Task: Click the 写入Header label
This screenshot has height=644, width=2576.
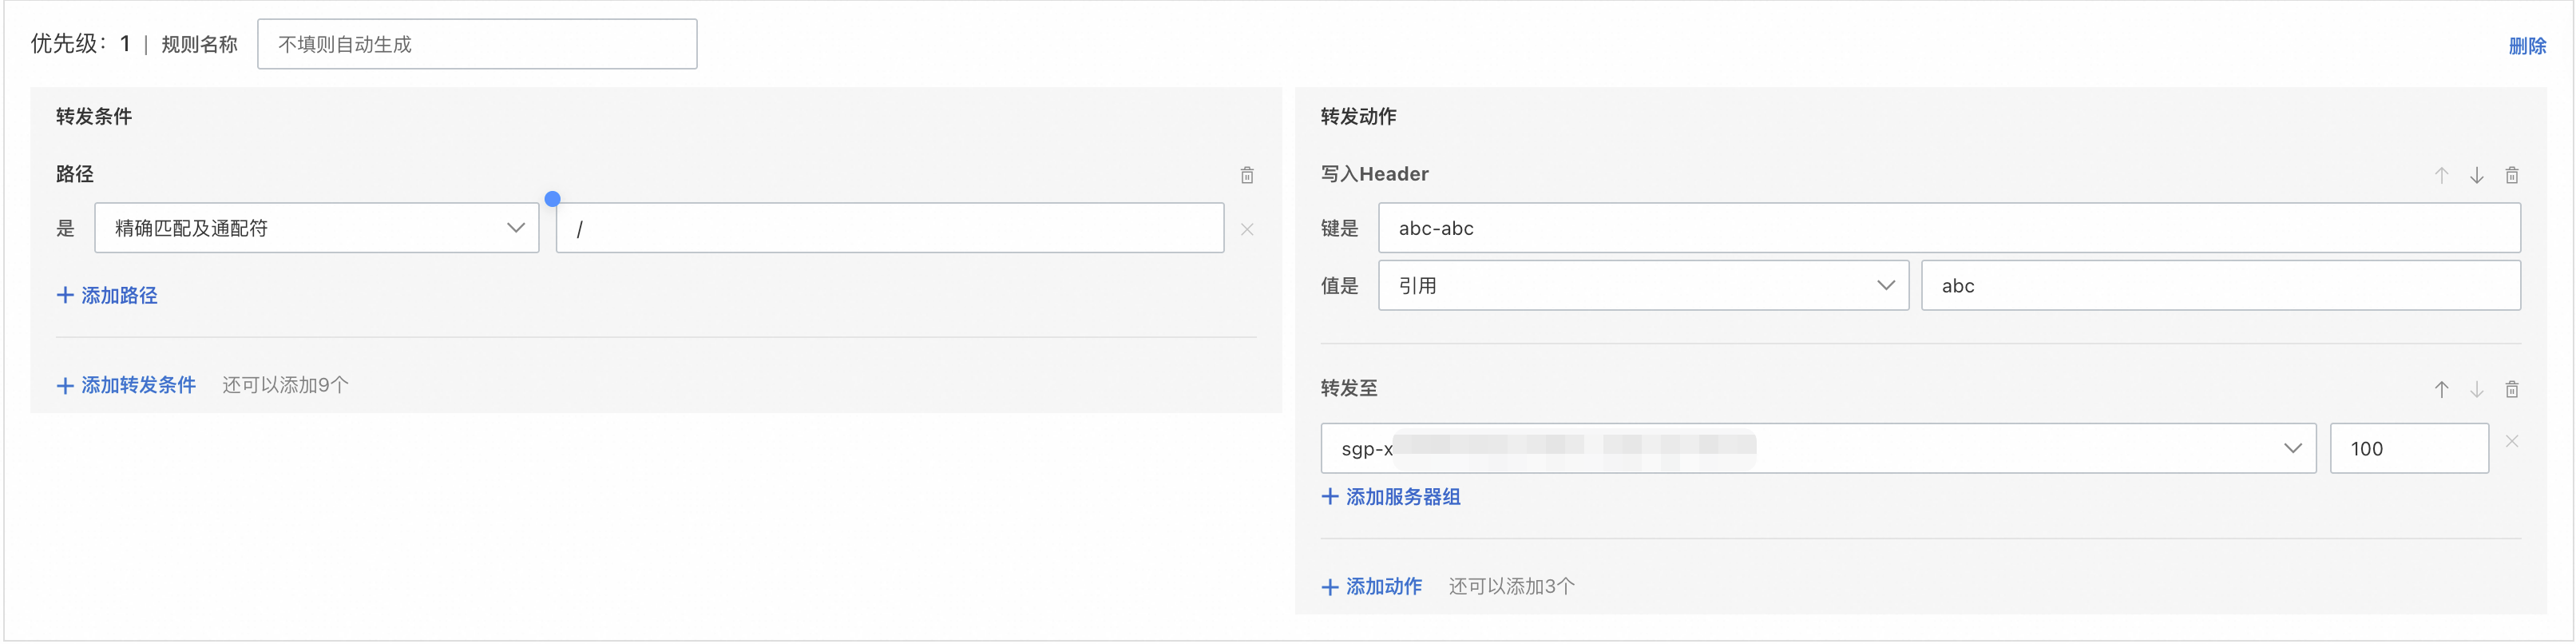Action: [x=1374, y=174]
